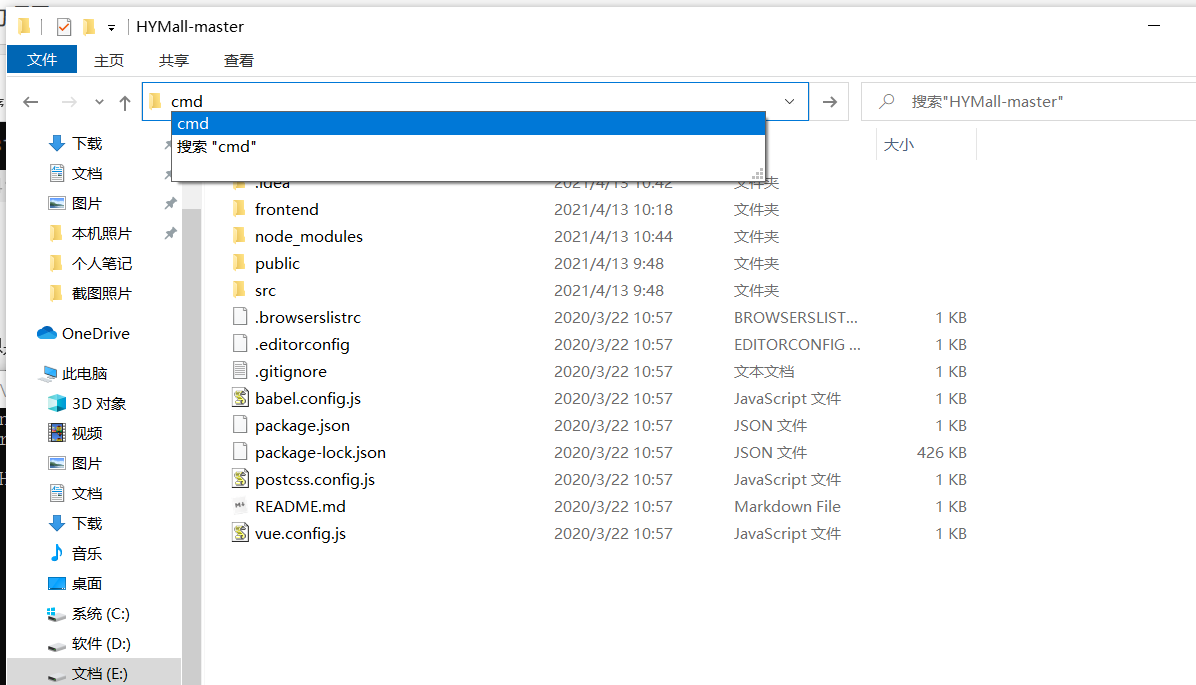This screenshot has width=1196, height=685.
Task: Select the postcss.config.js file icon
Action: click(240, 479)
